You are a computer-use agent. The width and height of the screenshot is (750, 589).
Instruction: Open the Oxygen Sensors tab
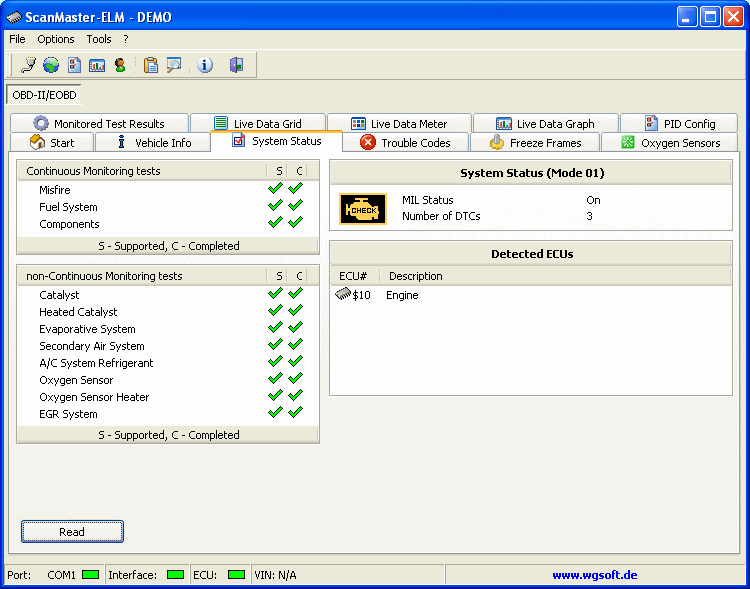coord(671,143)
